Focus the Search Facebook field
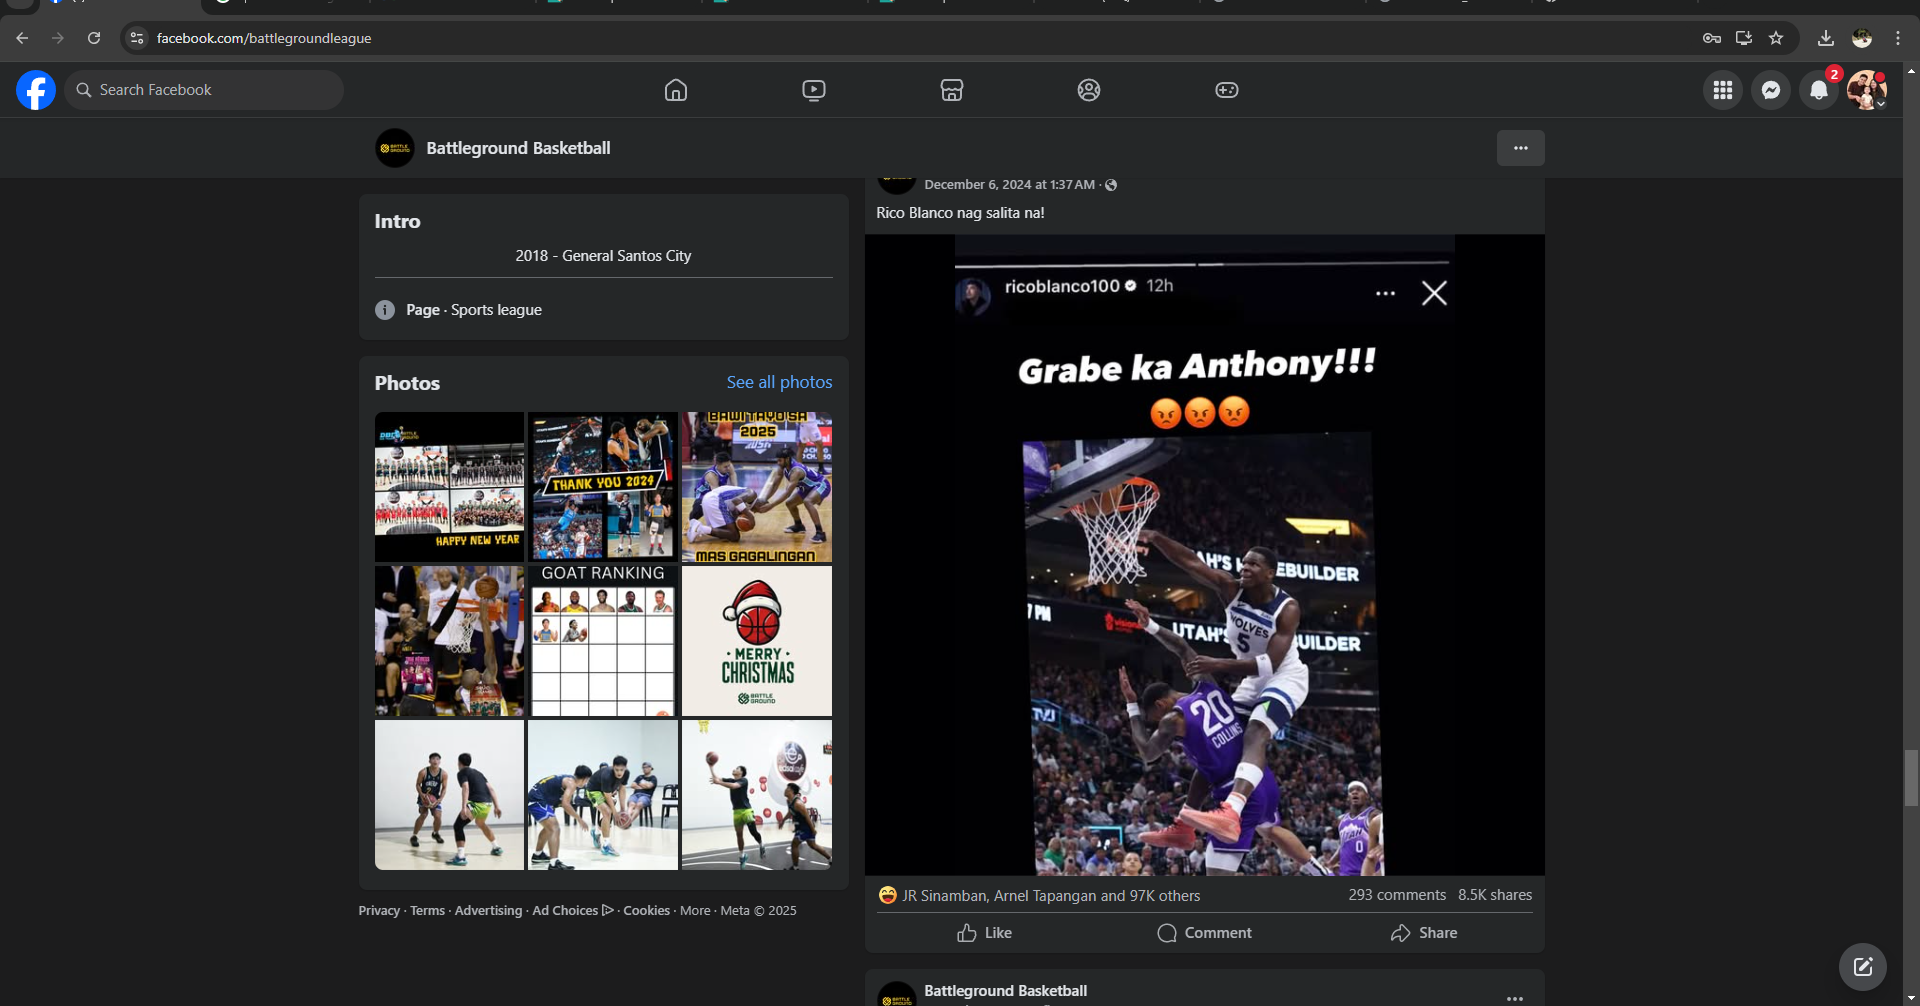Screen dimensions: 1920x1006 click(204, 90)
